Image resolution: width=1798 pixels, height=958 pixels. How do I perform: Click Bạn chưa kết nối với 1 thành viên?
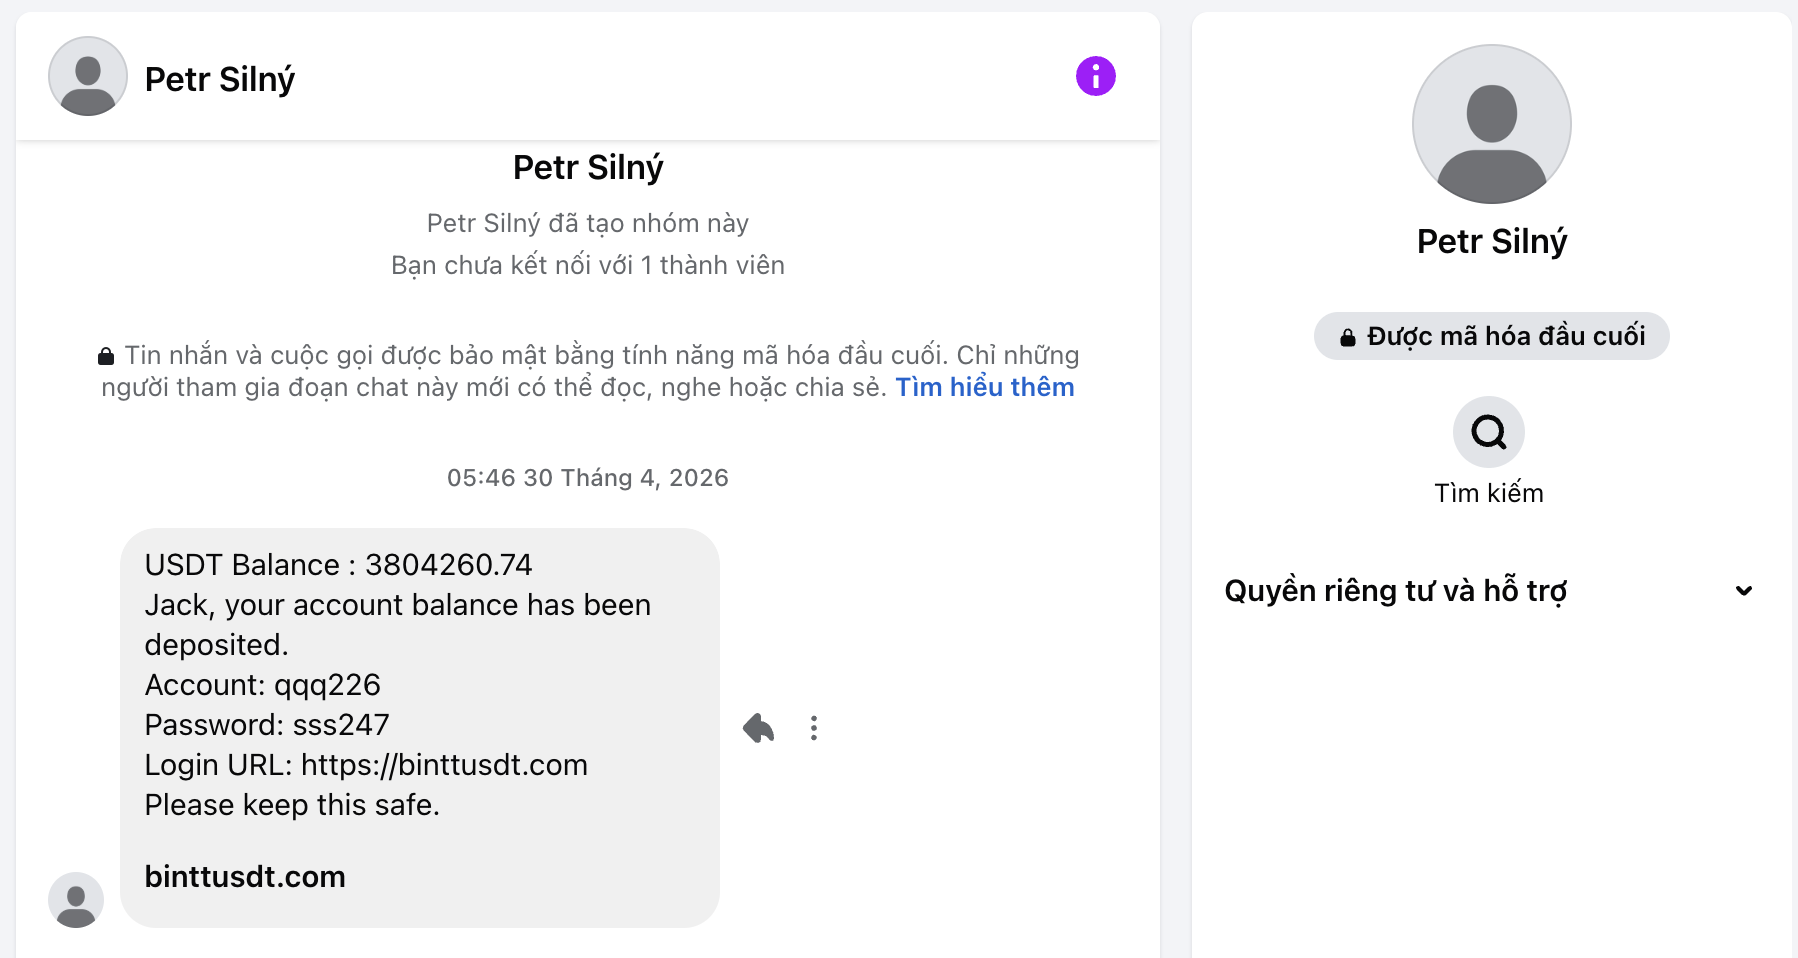[588, 265]
